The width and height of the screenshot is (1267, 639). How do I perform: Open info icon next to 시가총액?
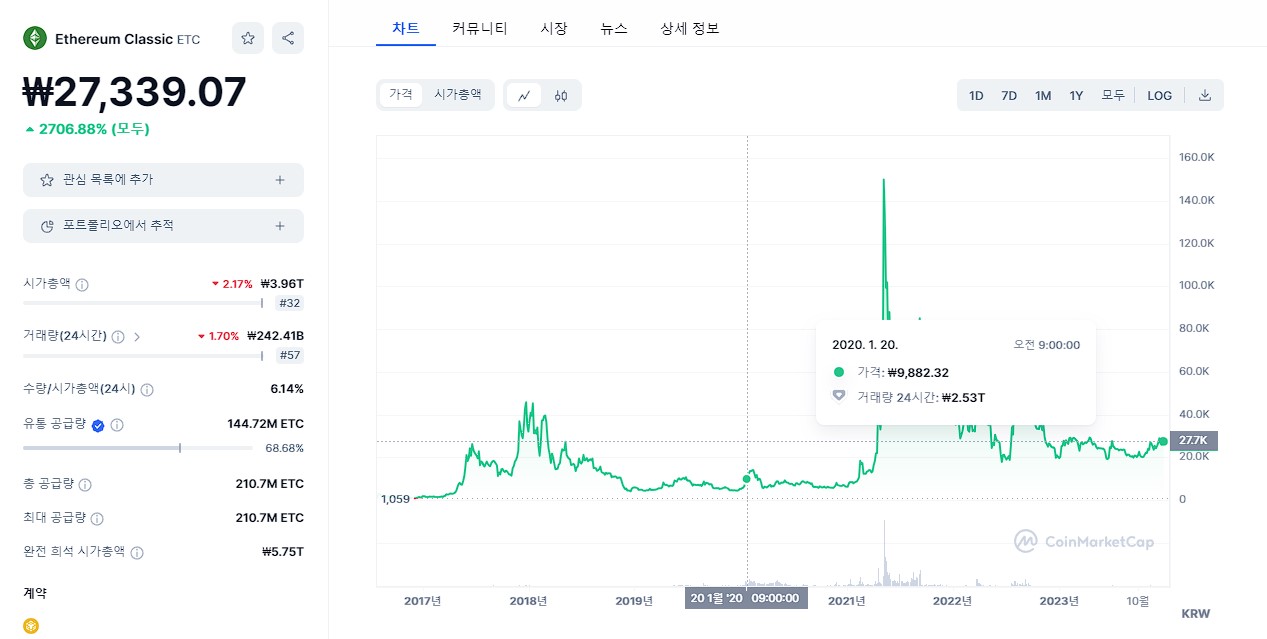coord(82,284)
